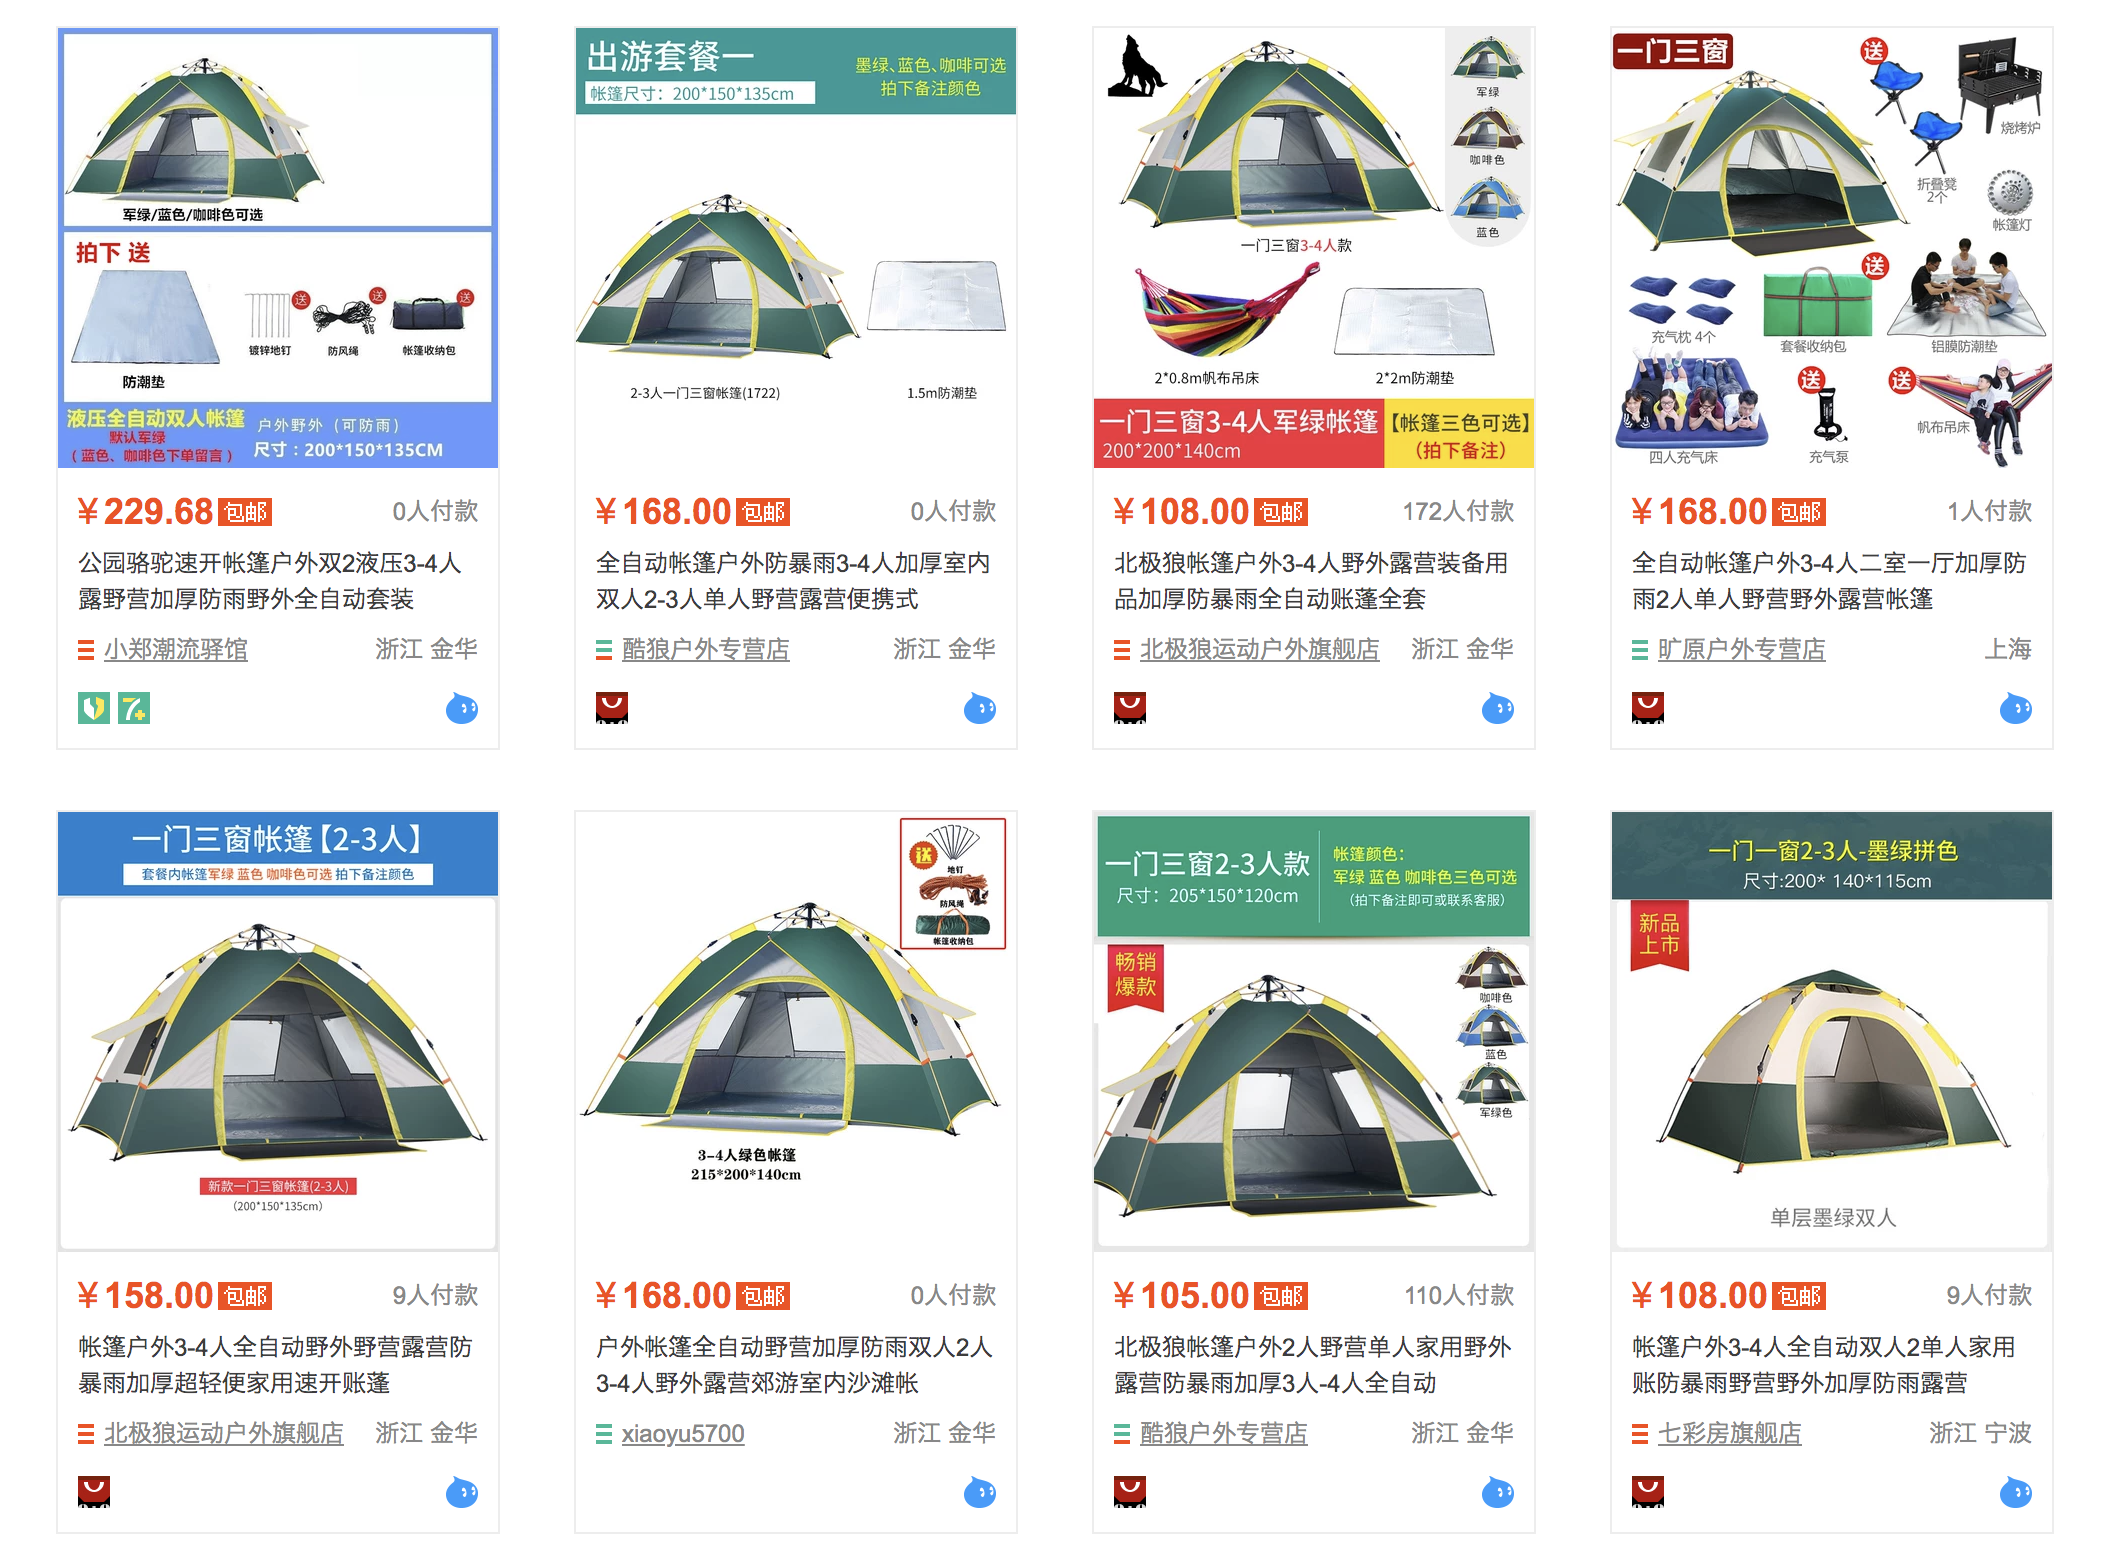
Task: Click the green shield badge icon under 小郑潮流驿馆
Action: coord(94,708)
